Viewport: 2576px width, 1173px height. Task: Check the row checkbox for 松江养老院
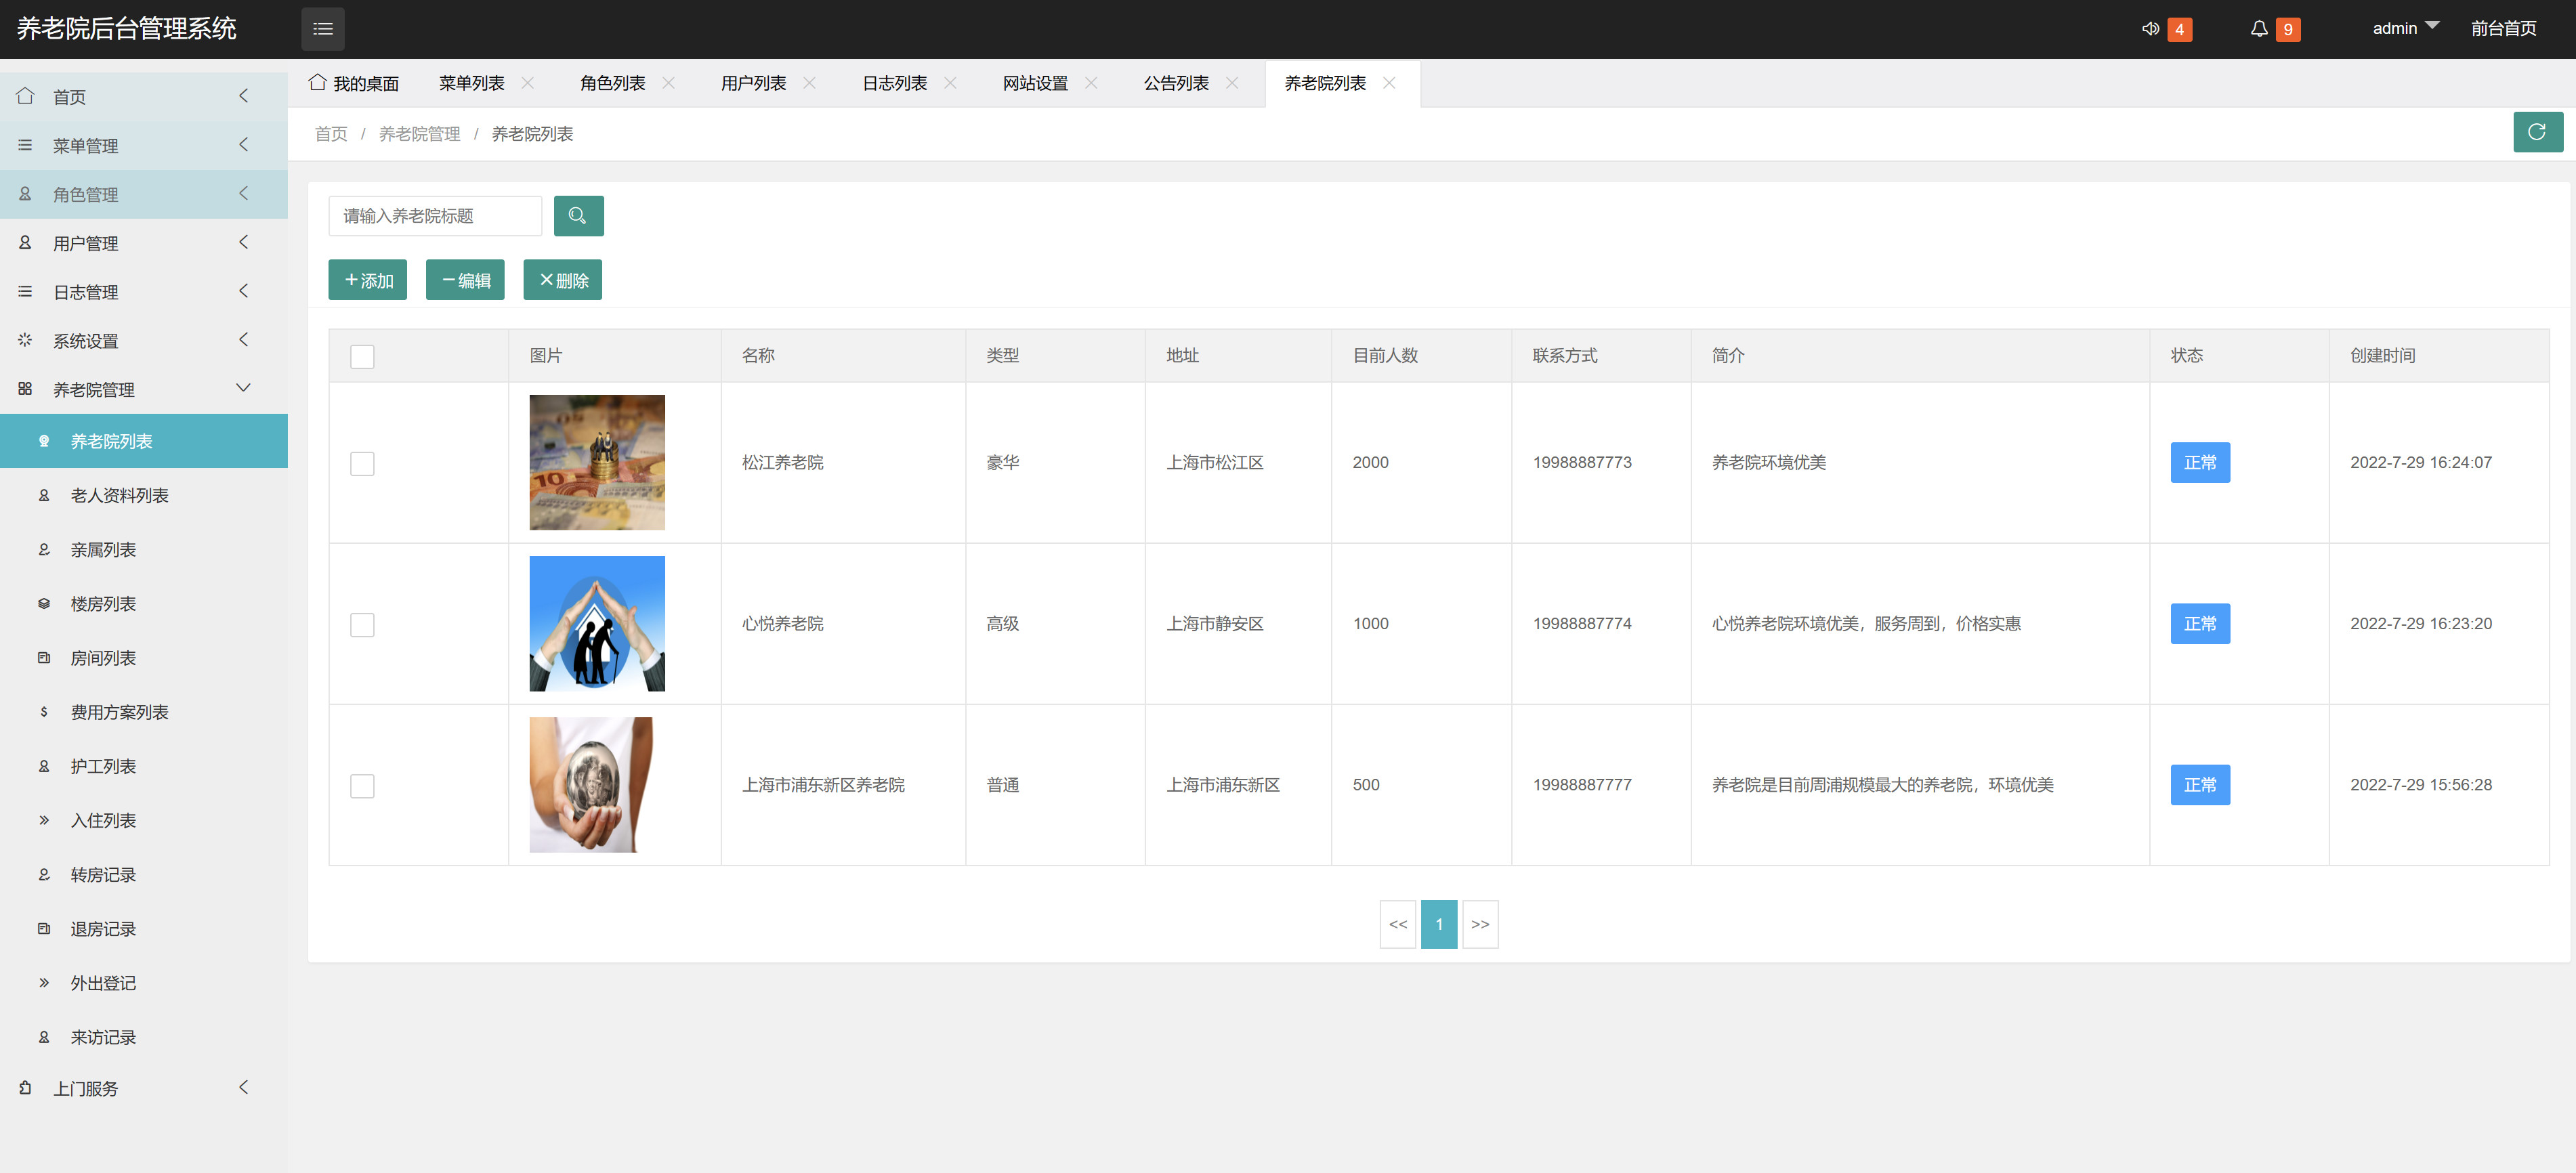click(362, 463)
